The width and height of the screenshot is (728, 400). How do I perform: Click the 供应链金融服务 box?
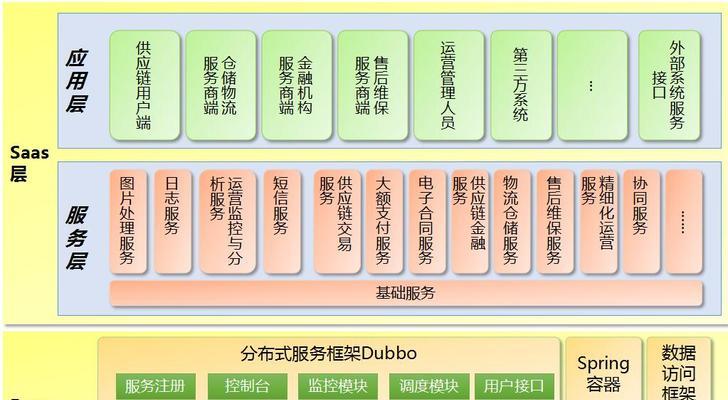470,222
